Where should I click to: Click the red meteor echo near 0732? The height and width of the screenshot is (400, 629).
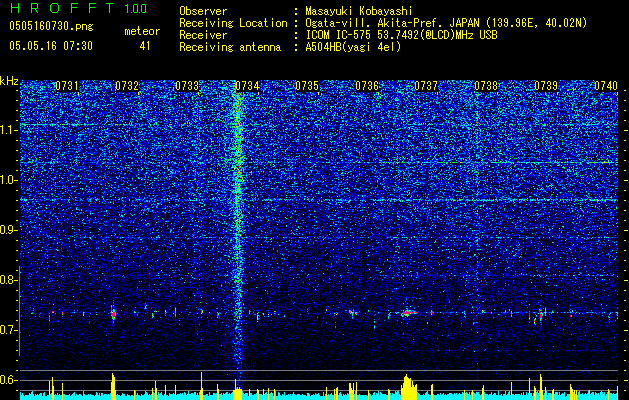[113, 313]
